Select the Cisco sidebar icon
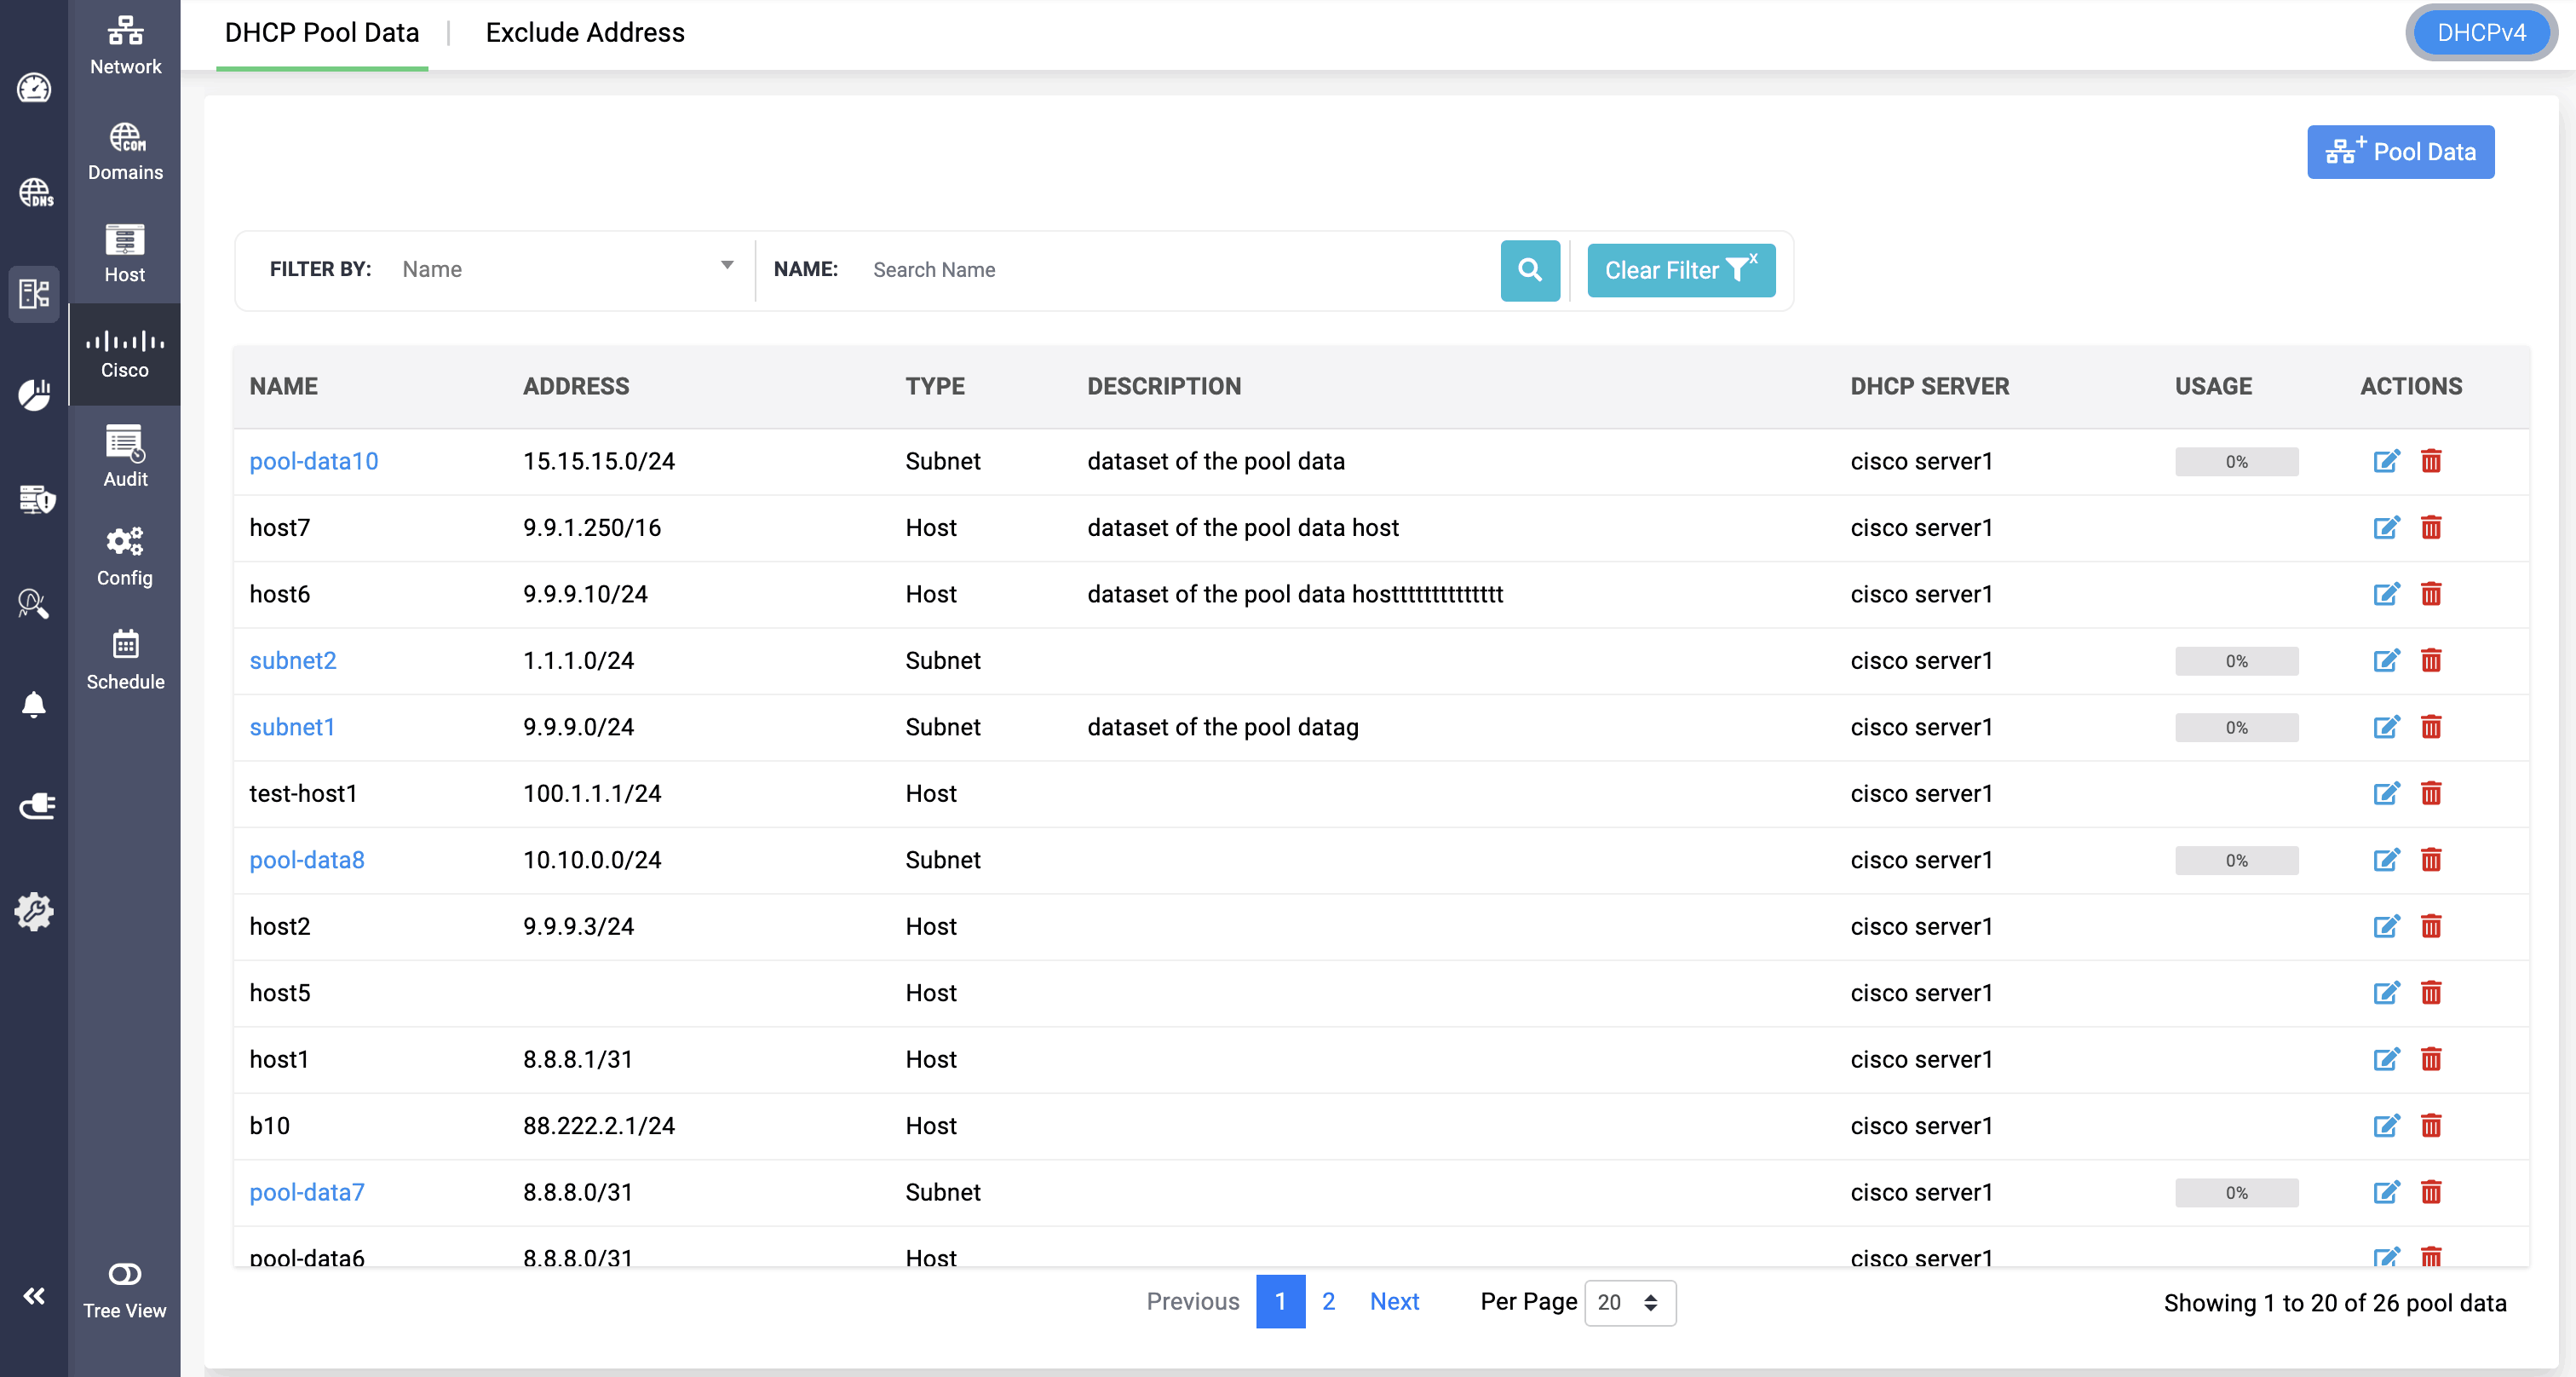Screen dimensions: 2576x1377 [x=124, y=352]
